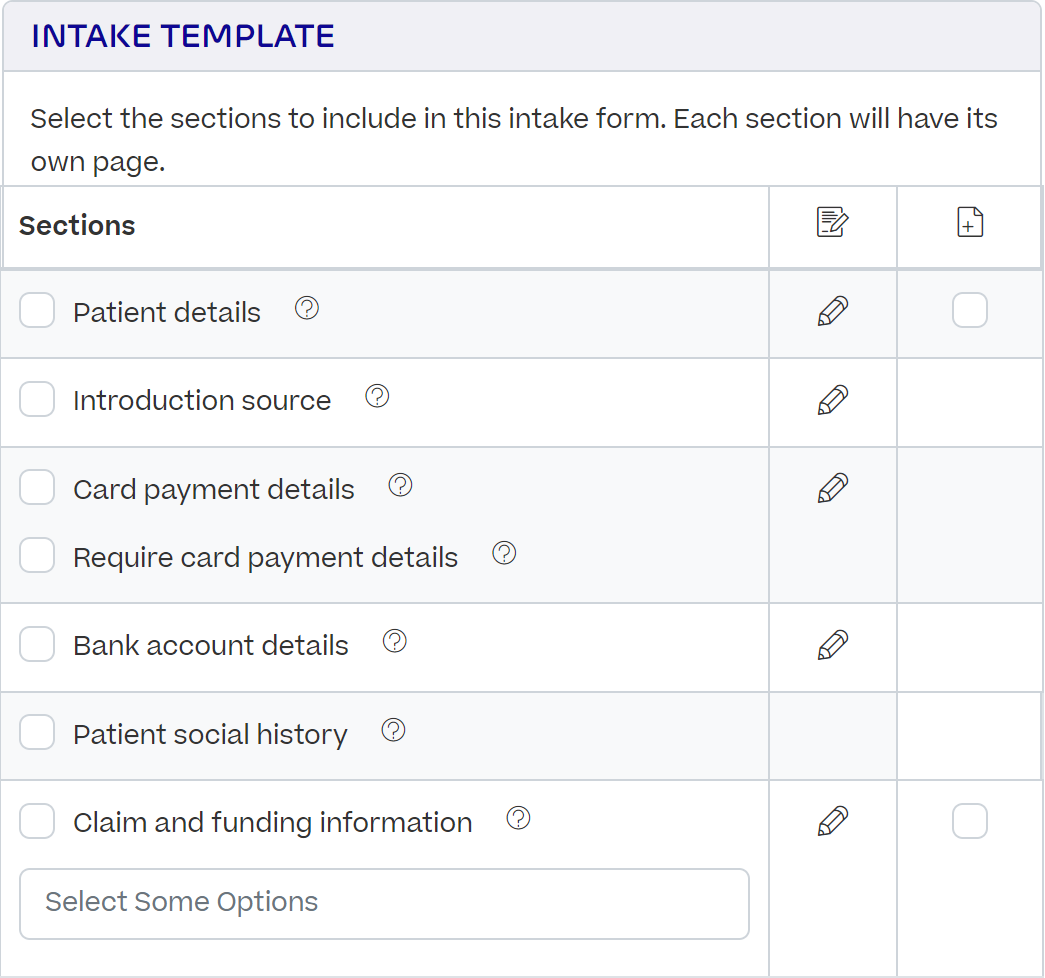Click the edit pencil for Patient details
Viewport: 1045px width, 978px height.
(832, 310)
